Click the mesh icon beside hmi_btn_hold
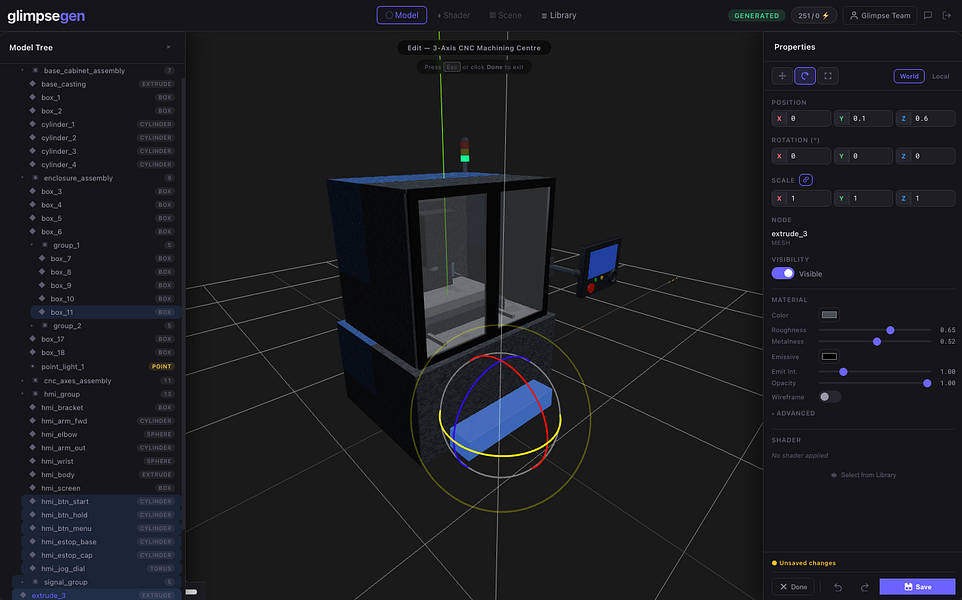Screen dimensions: 962x600 [x=33, y=515]
